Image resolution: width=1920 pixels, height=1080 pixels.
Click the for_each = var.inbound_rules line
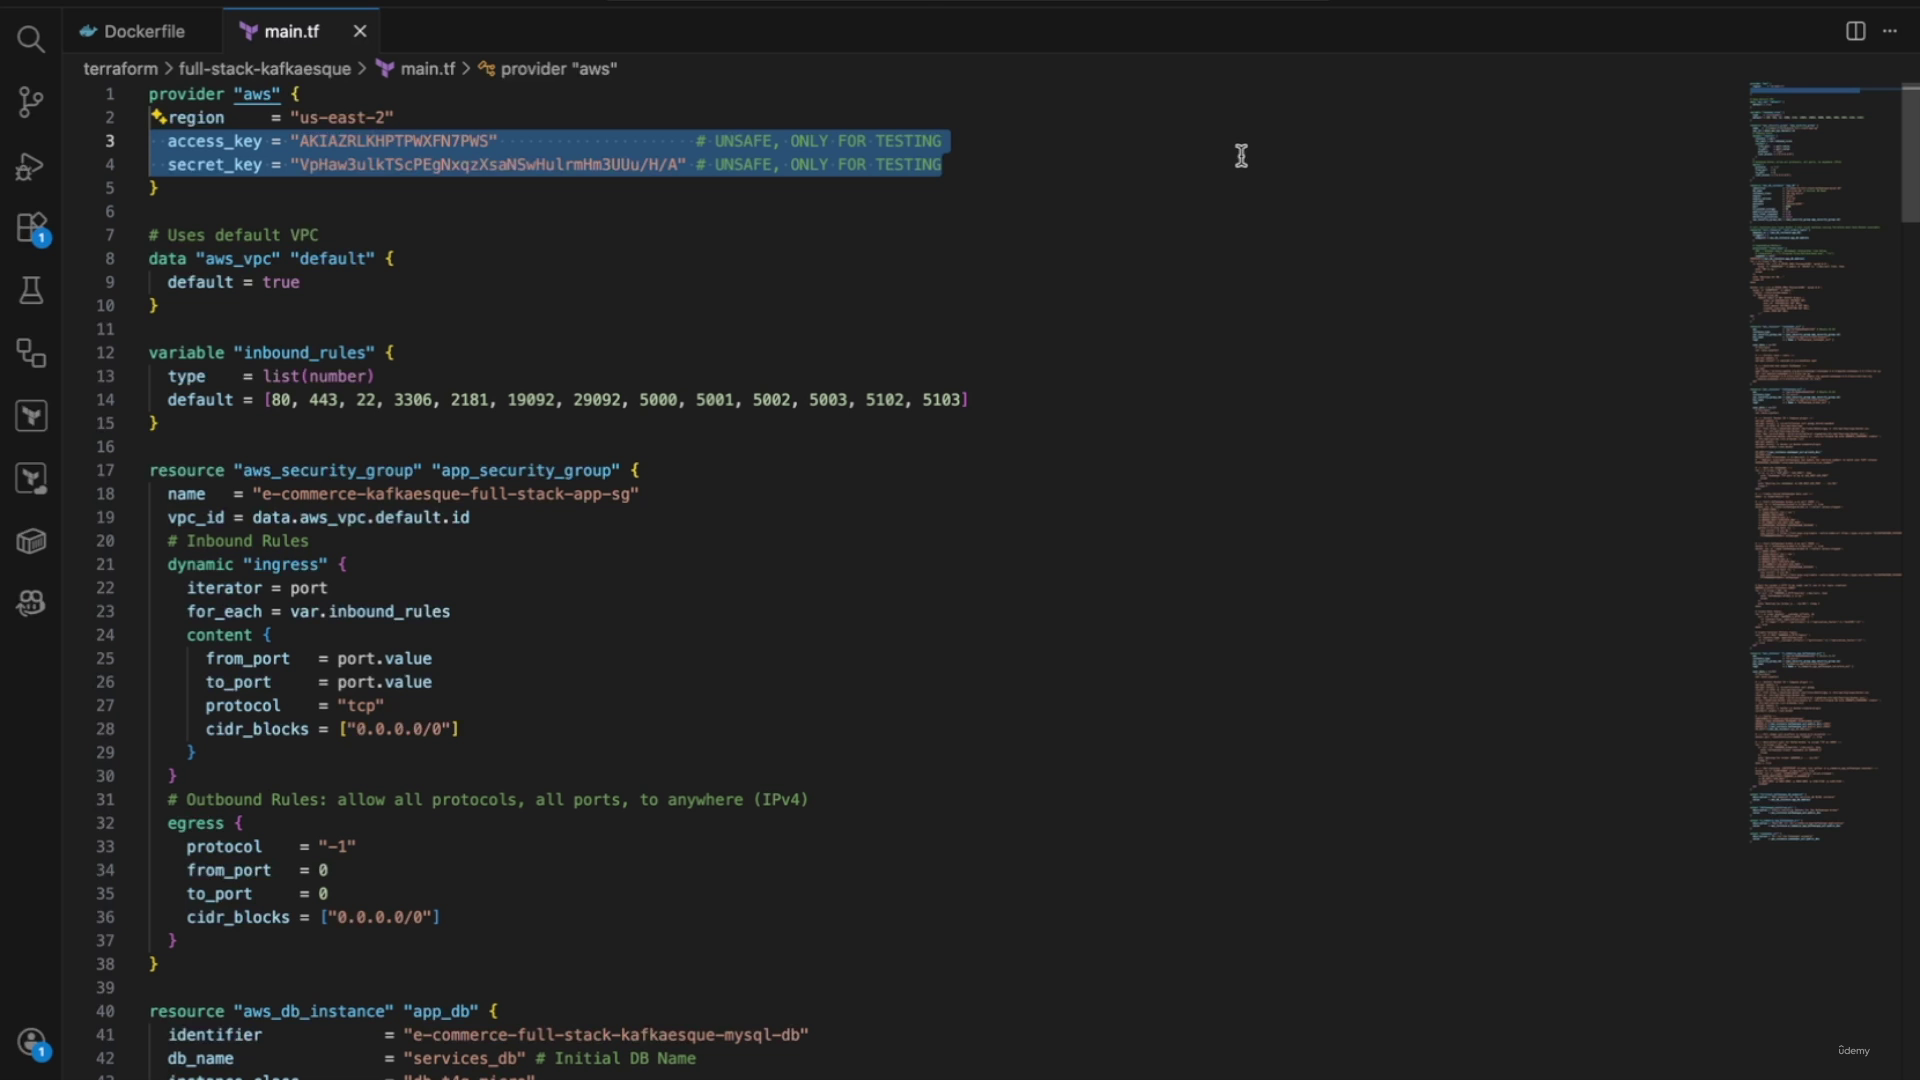[318, 611]
